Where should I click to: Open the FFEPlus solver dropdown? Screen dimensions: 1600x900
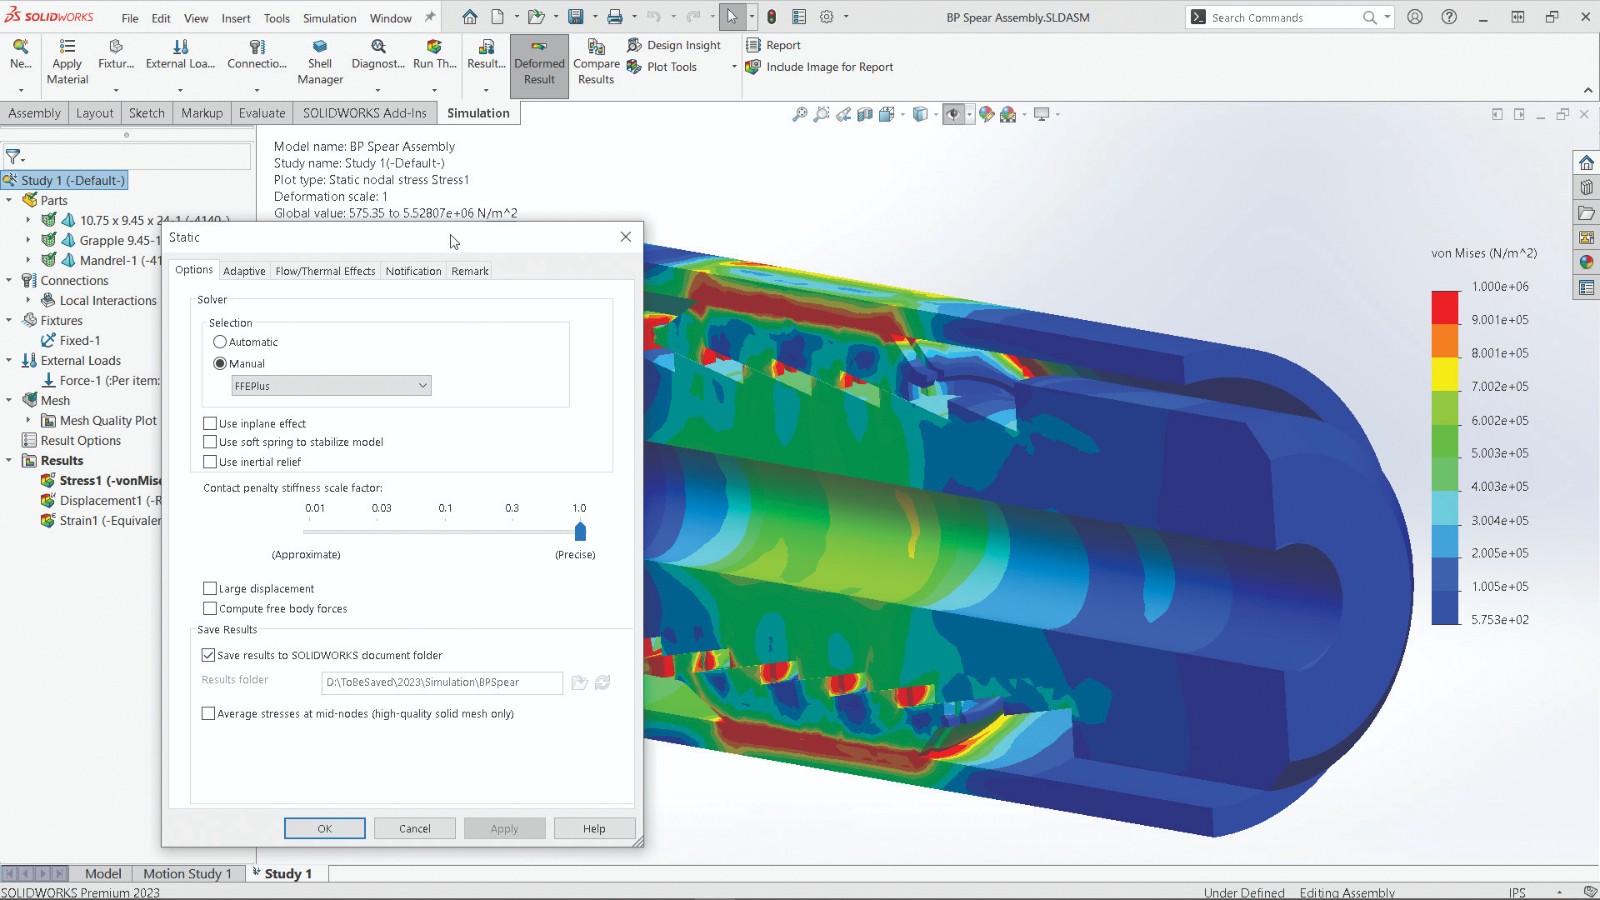pyautogui.click(x=331, y=386)
